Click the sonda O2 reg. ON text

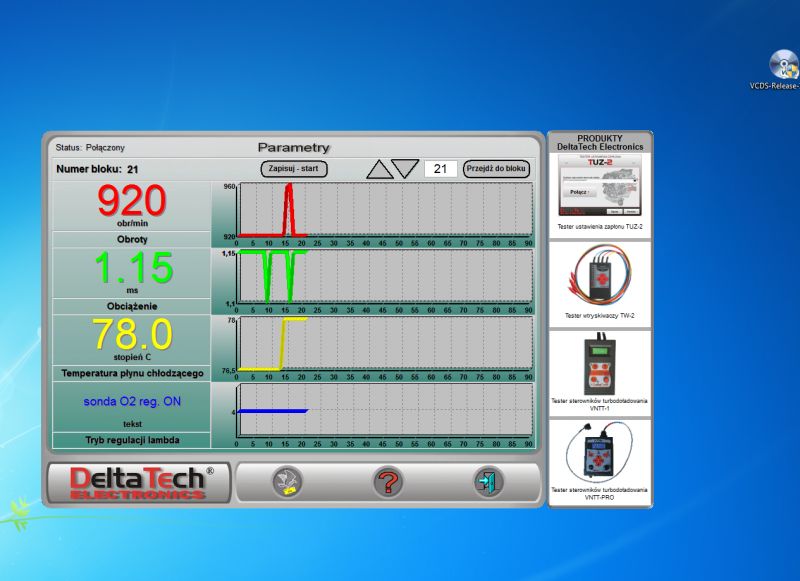132,401
